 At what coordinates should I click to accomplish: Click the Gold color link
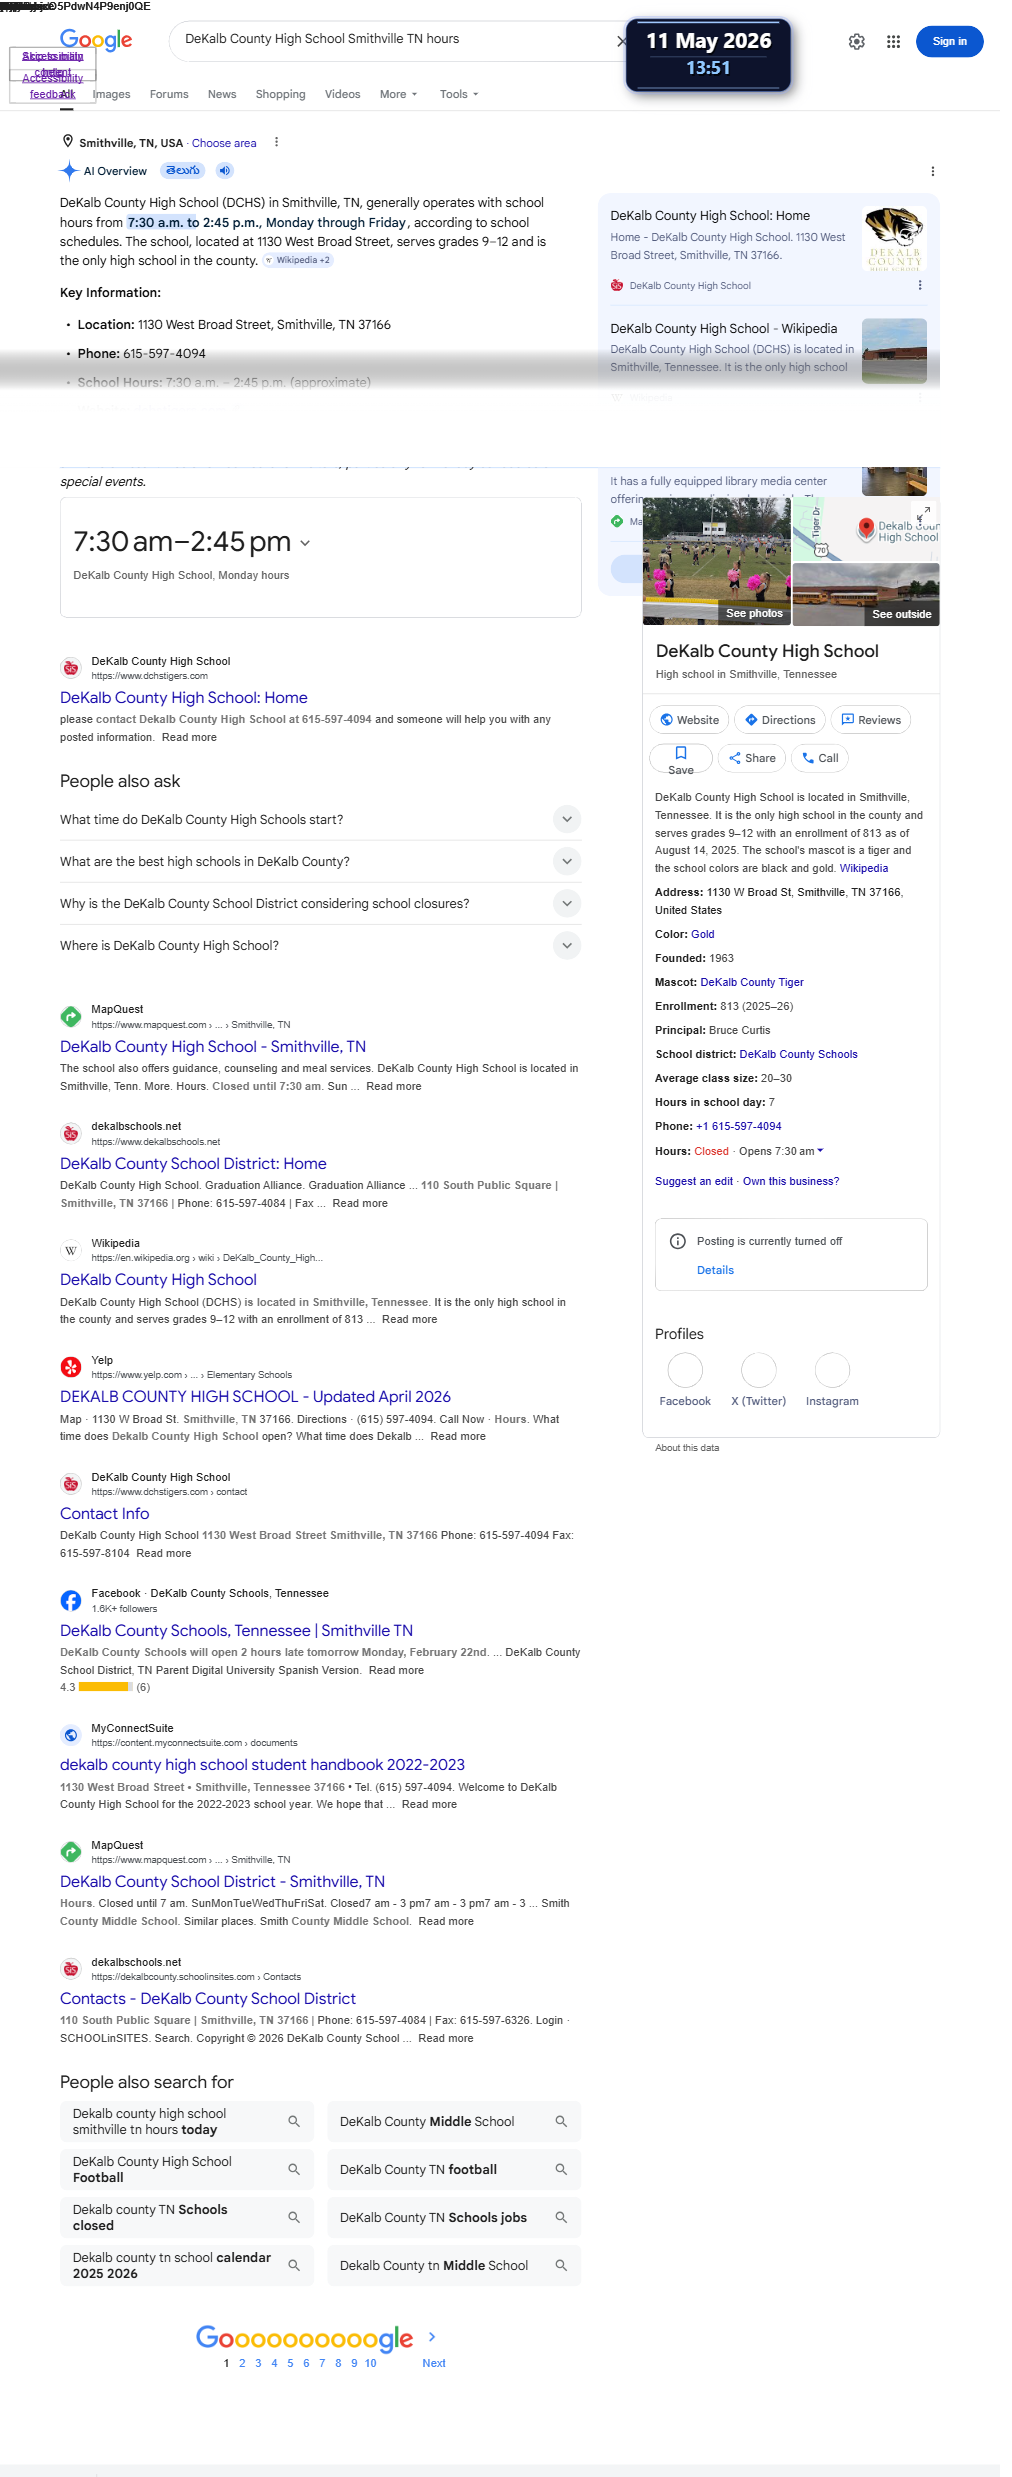703,934
